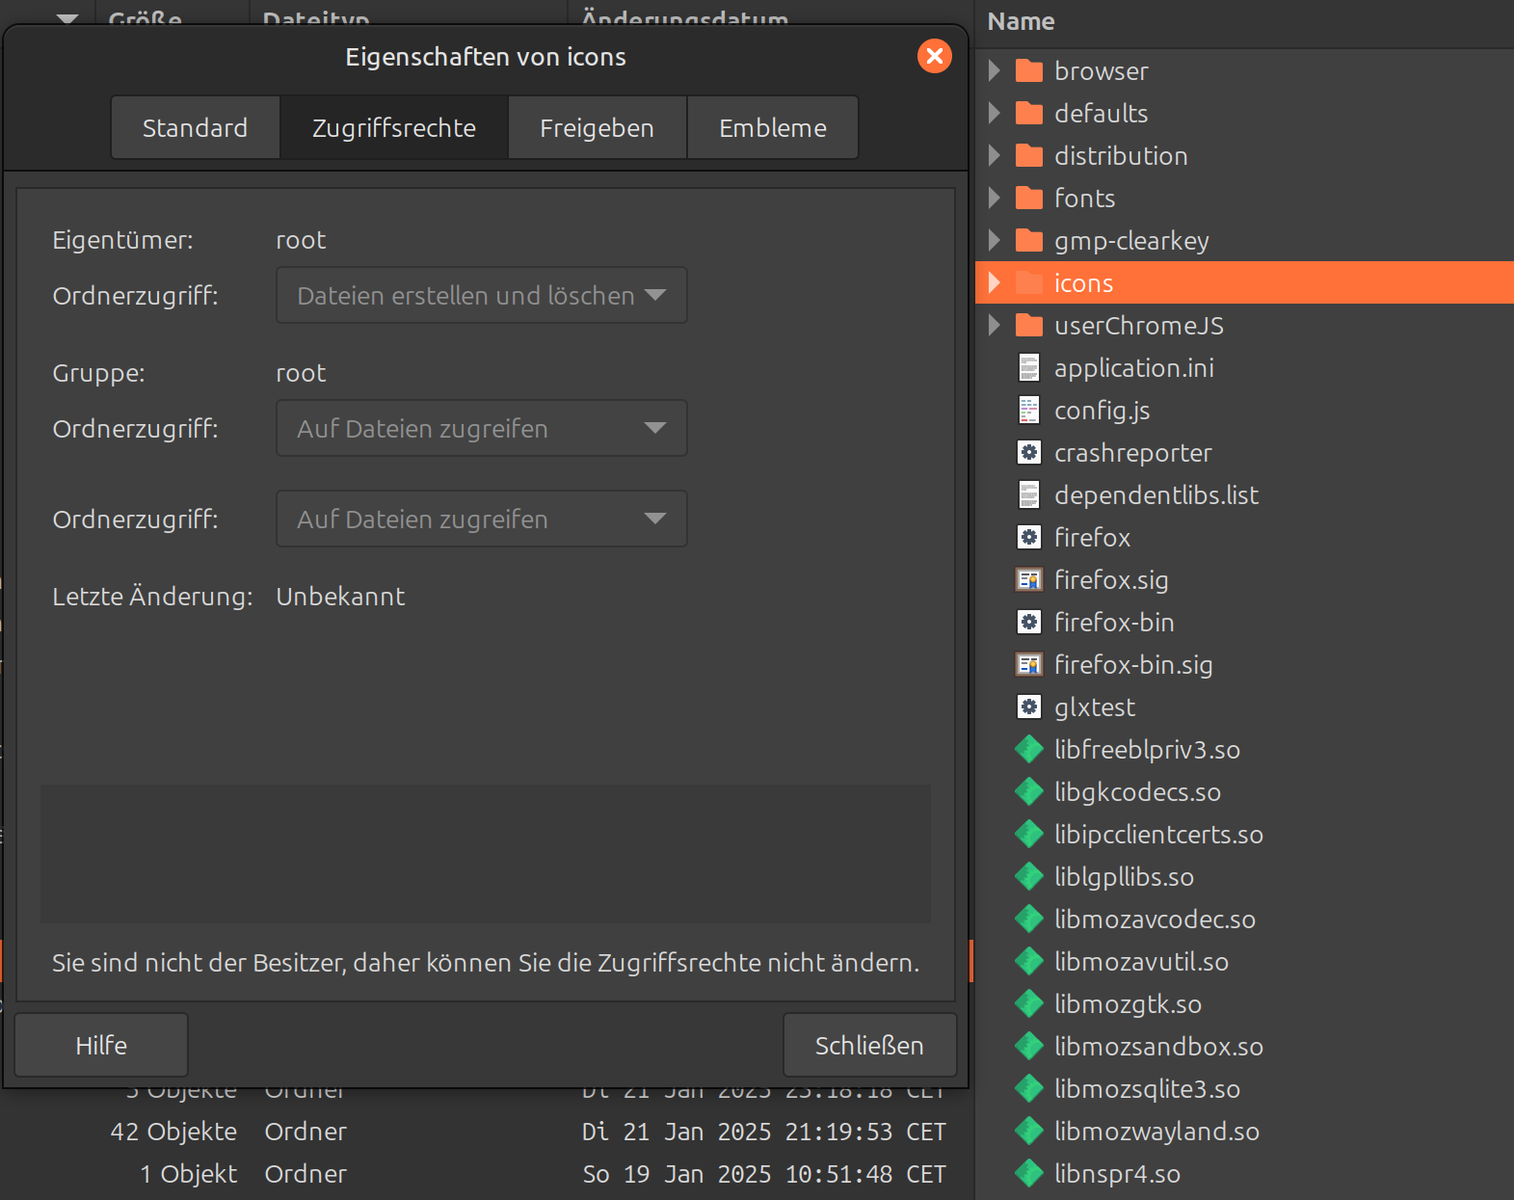Click the fonts folder icon

click(1029, 198)
